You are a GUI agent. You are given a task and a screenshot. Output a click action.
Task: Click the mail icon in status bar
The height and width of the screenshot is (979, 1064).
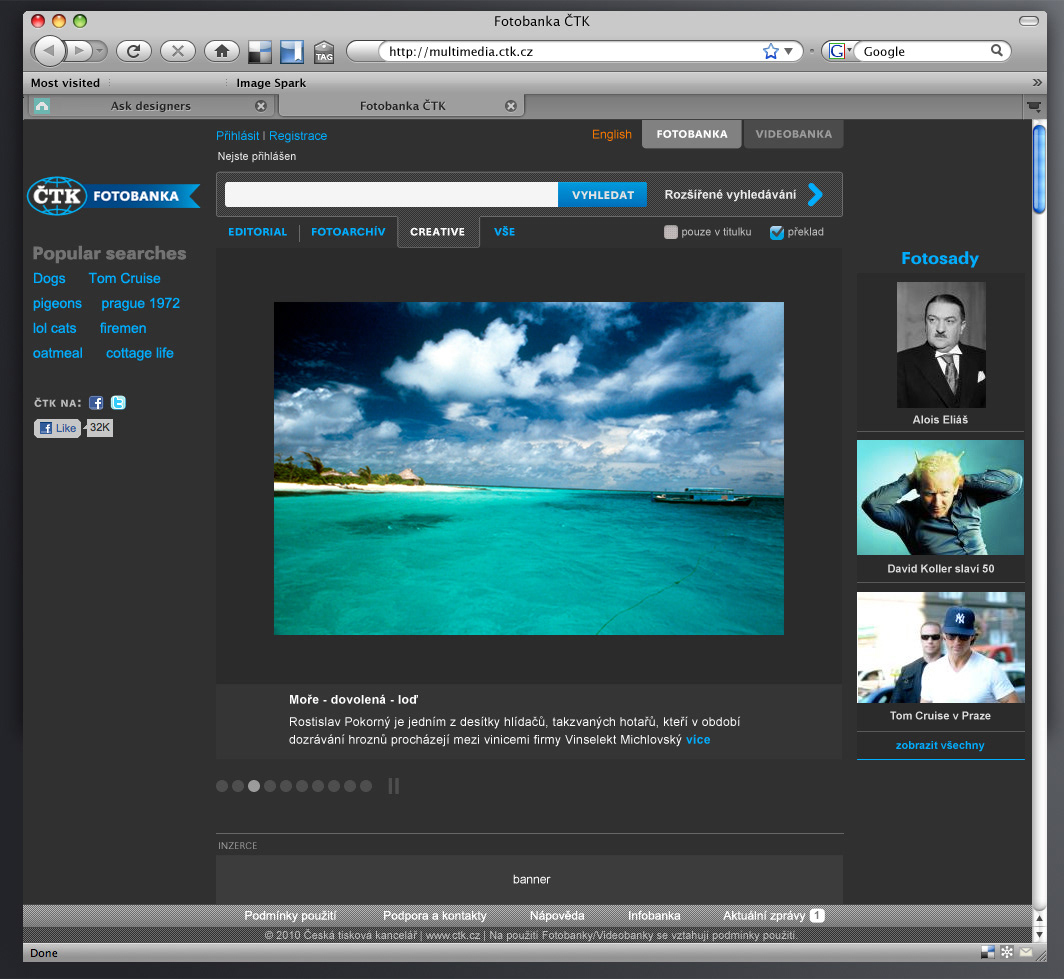[x=1026, y=953]
